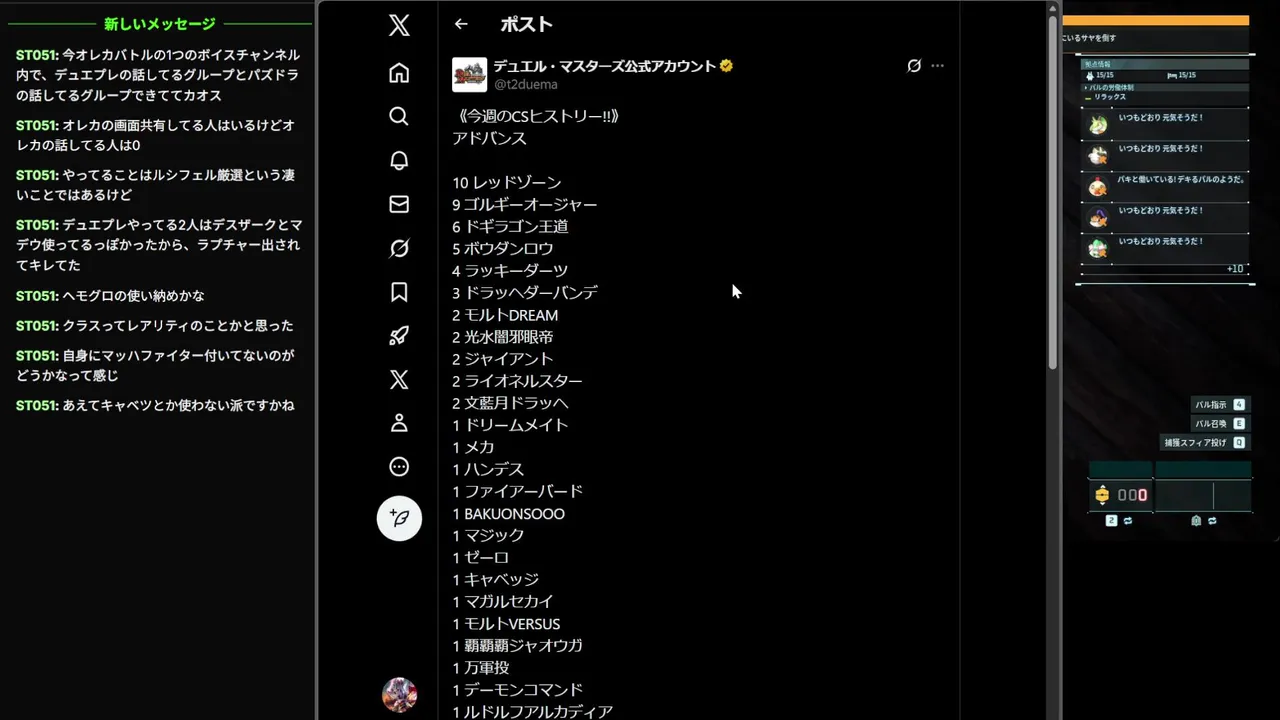Click the post line 1 BAKUONSOOO

(508, 513)
